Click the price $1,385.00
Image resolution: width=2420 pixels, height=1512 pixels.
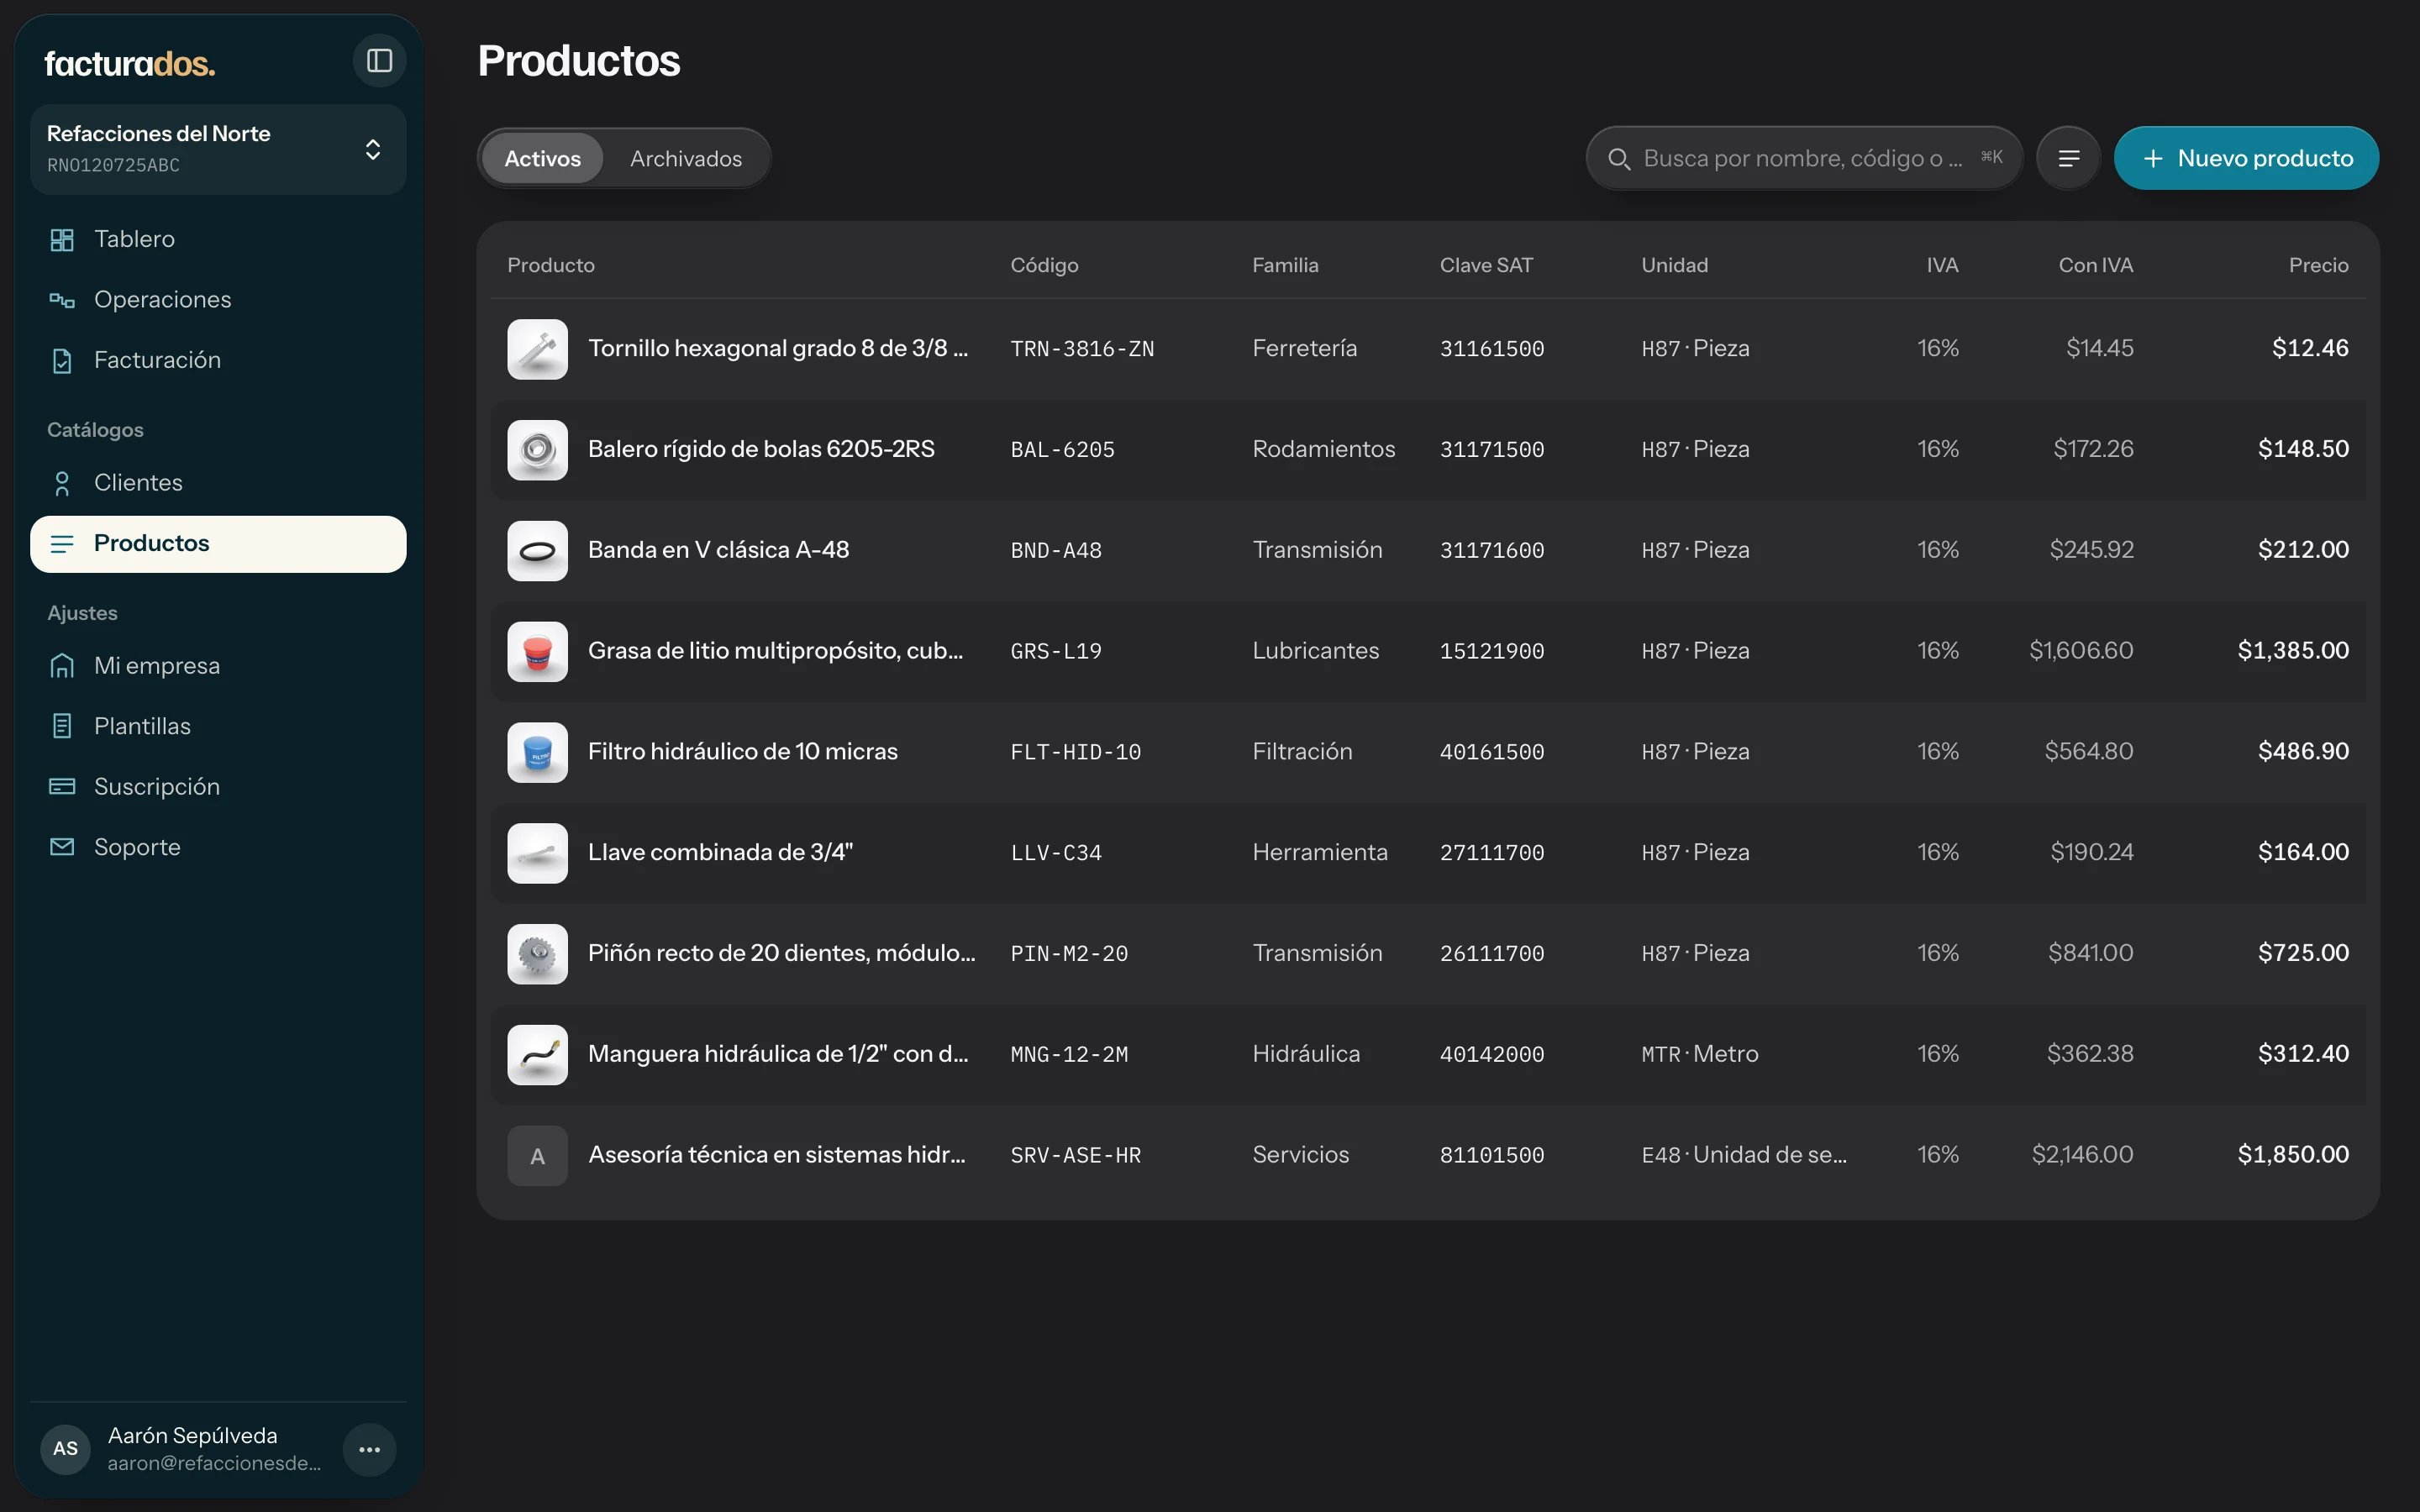(x=2293, y=651)
